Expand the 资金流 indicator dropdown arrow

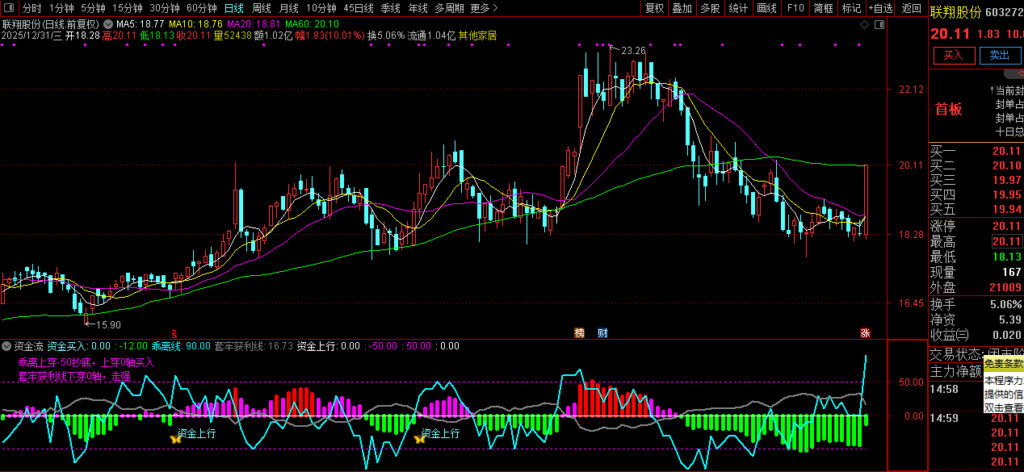[x=7, y=346]
